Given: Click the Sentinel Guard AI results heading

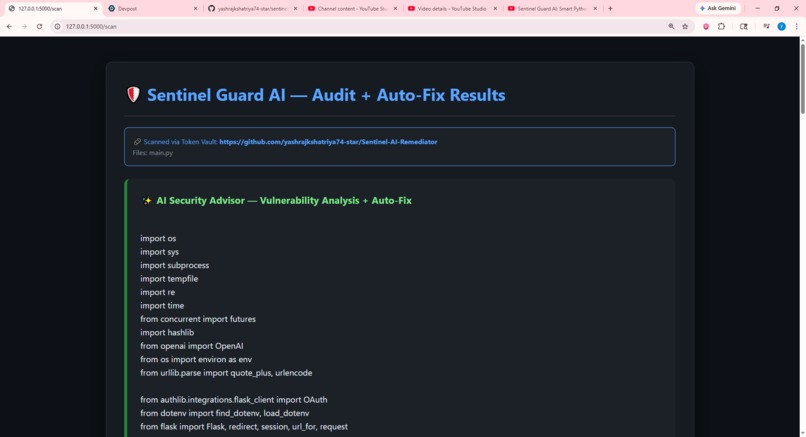Looking at the screenshot, I should 326,95.
